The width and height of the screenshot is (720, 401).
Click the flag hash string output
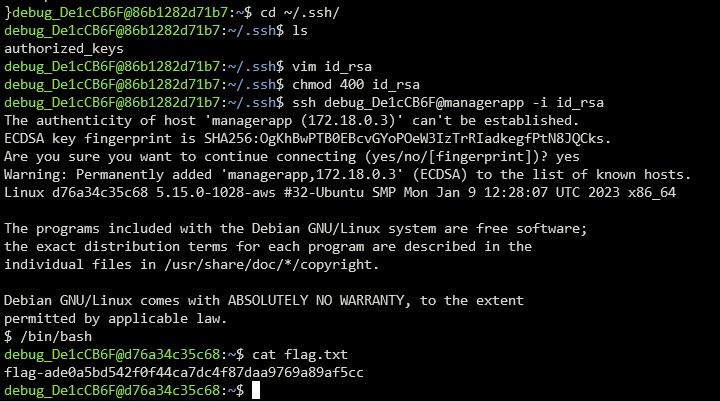[184, 373]
